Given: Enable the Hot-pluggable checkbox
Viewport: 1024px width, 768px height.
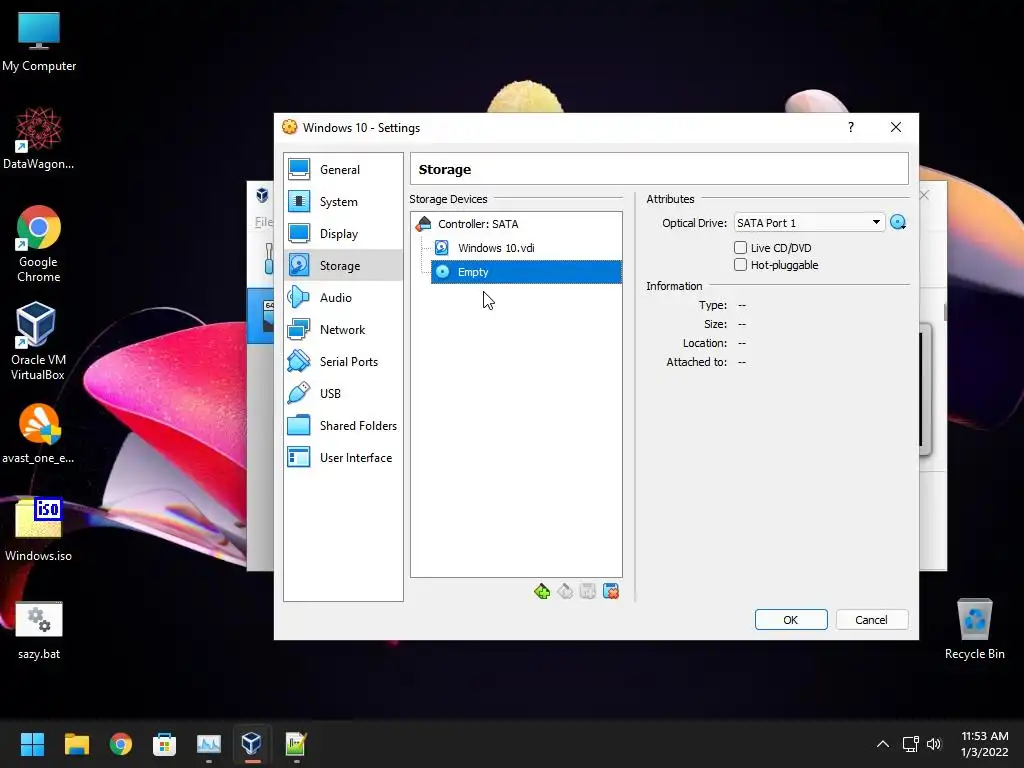Looking at the screenshot, I should click(741, 264).
